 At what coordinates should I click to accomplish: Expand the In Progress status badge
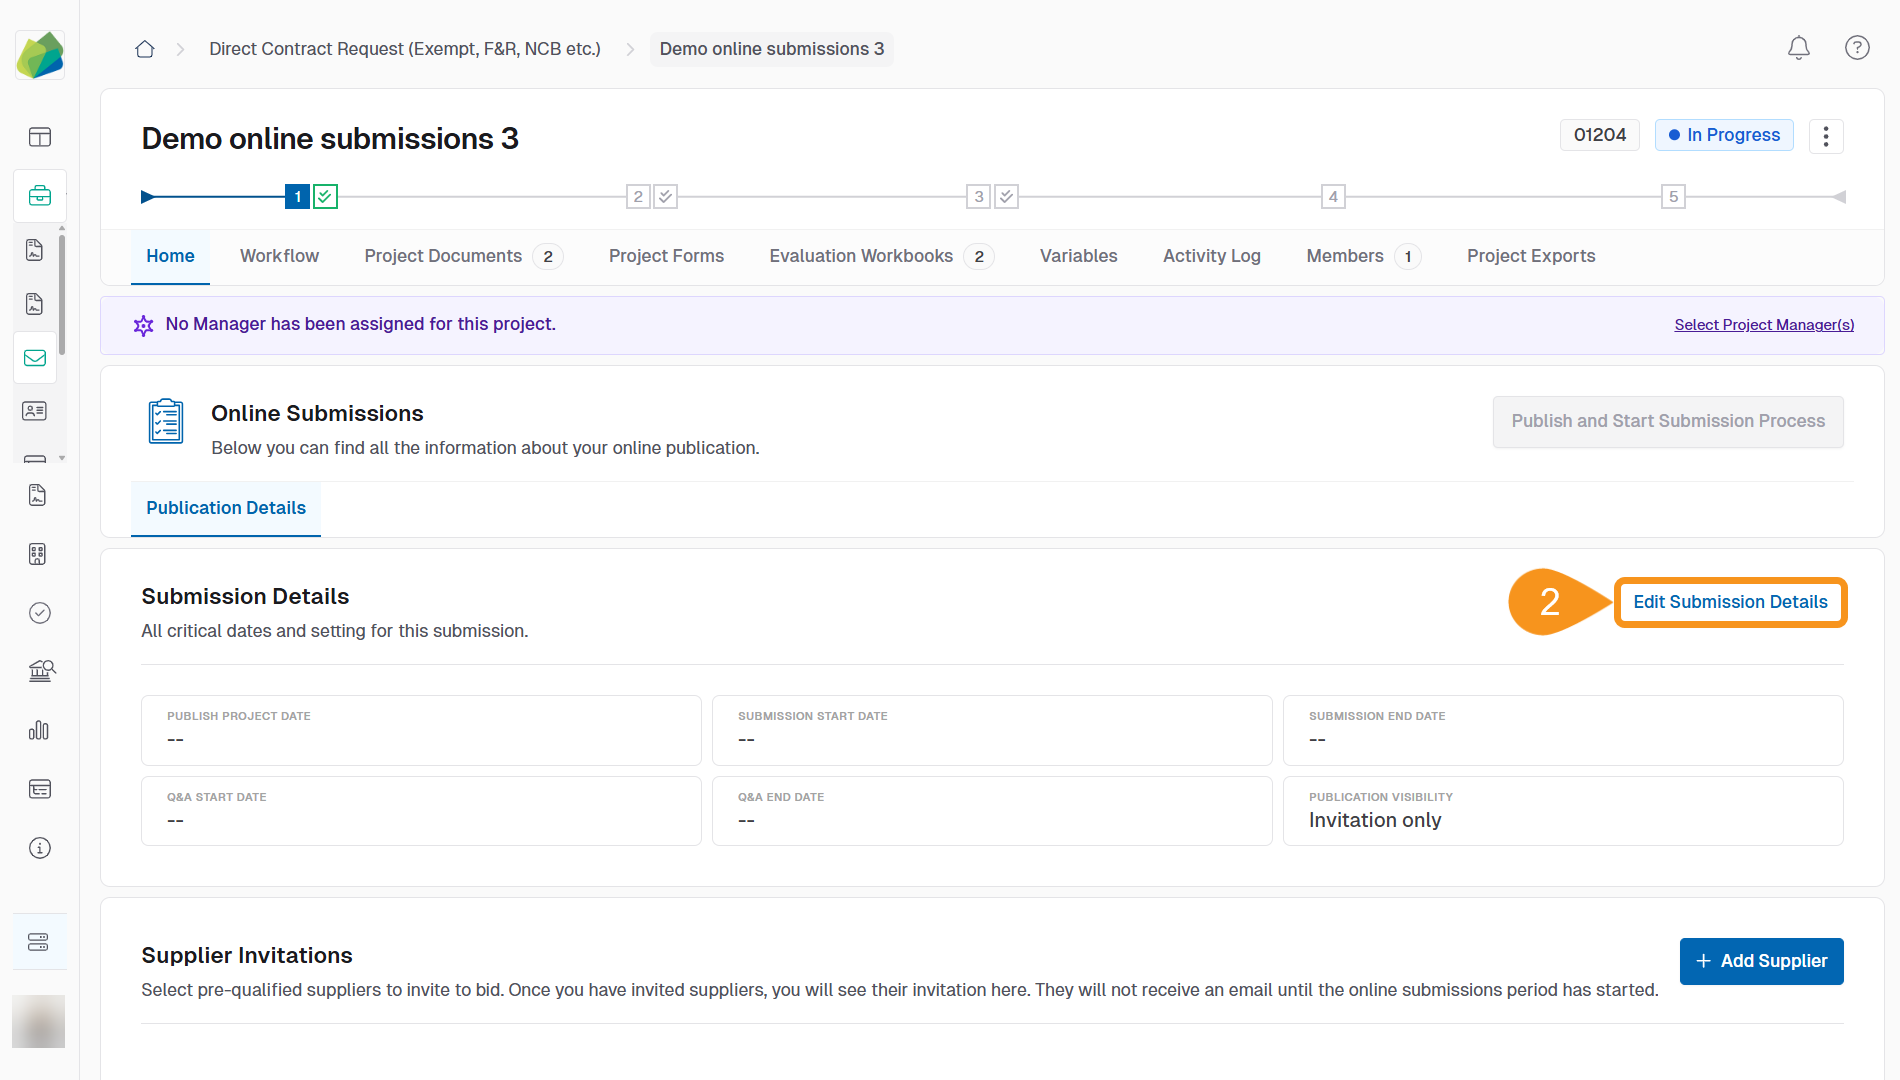[x=1723, y=135]
